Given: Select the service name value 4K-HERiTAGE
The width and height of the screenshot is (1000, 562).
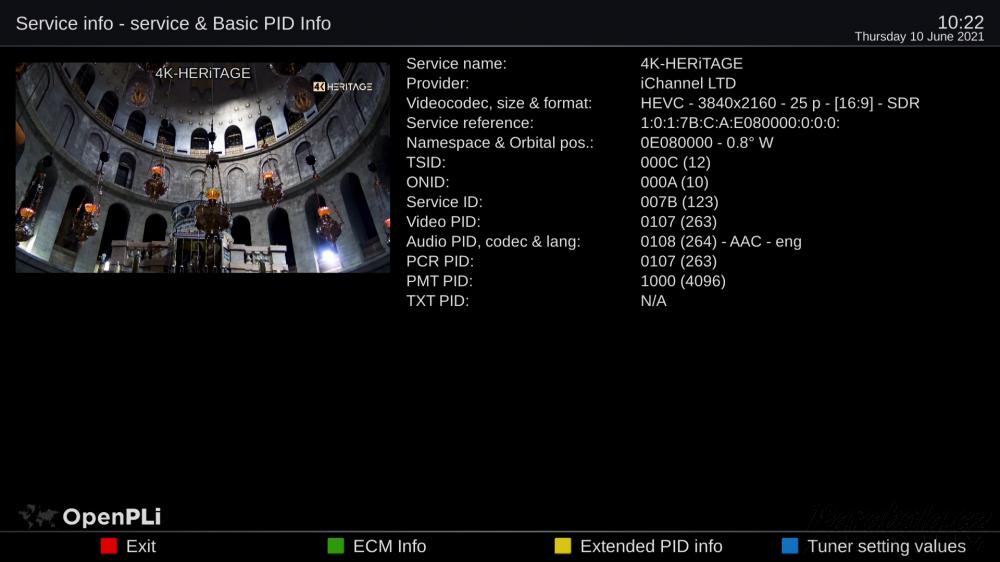Looking at the screenshot, I should pyautogui.click(x=691, y=64).
